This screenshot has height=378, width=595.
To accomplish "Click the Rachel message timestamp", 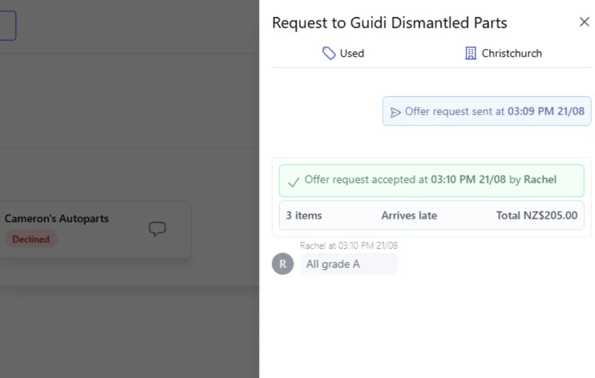I will tap(348, 246).
